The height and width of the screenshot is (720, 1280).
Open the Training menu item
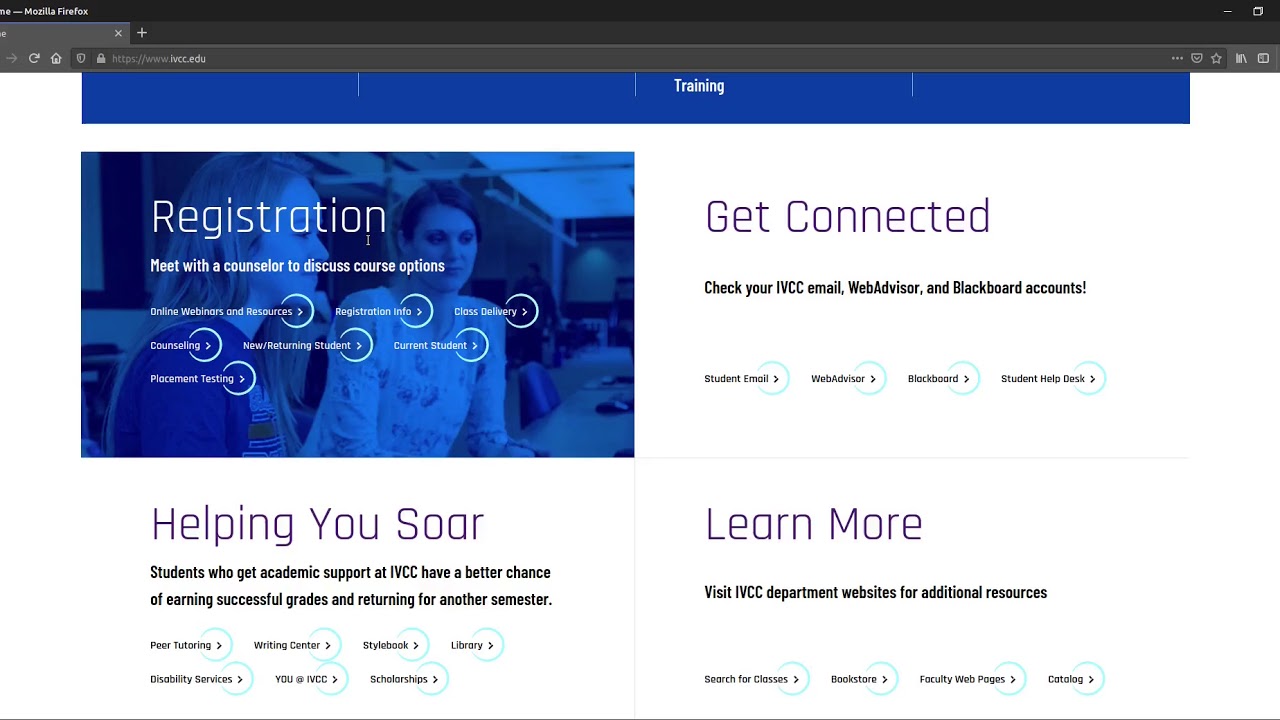699,86
